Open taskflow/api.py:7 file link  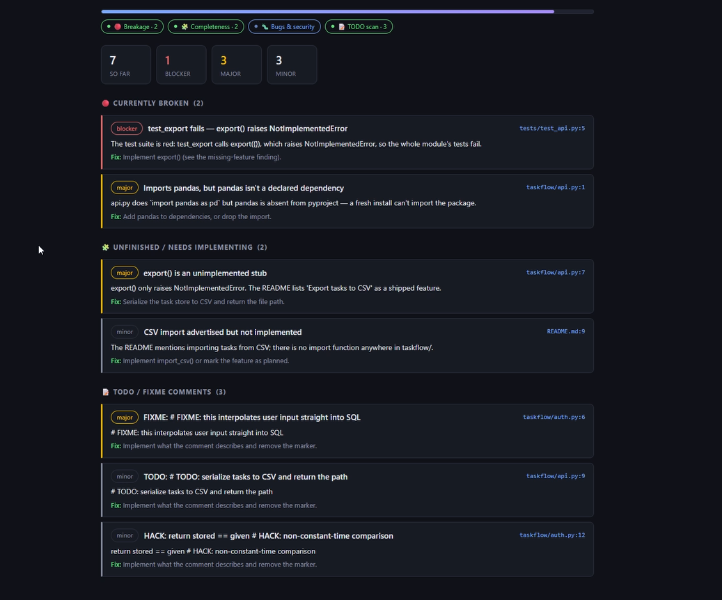(555, 273)
